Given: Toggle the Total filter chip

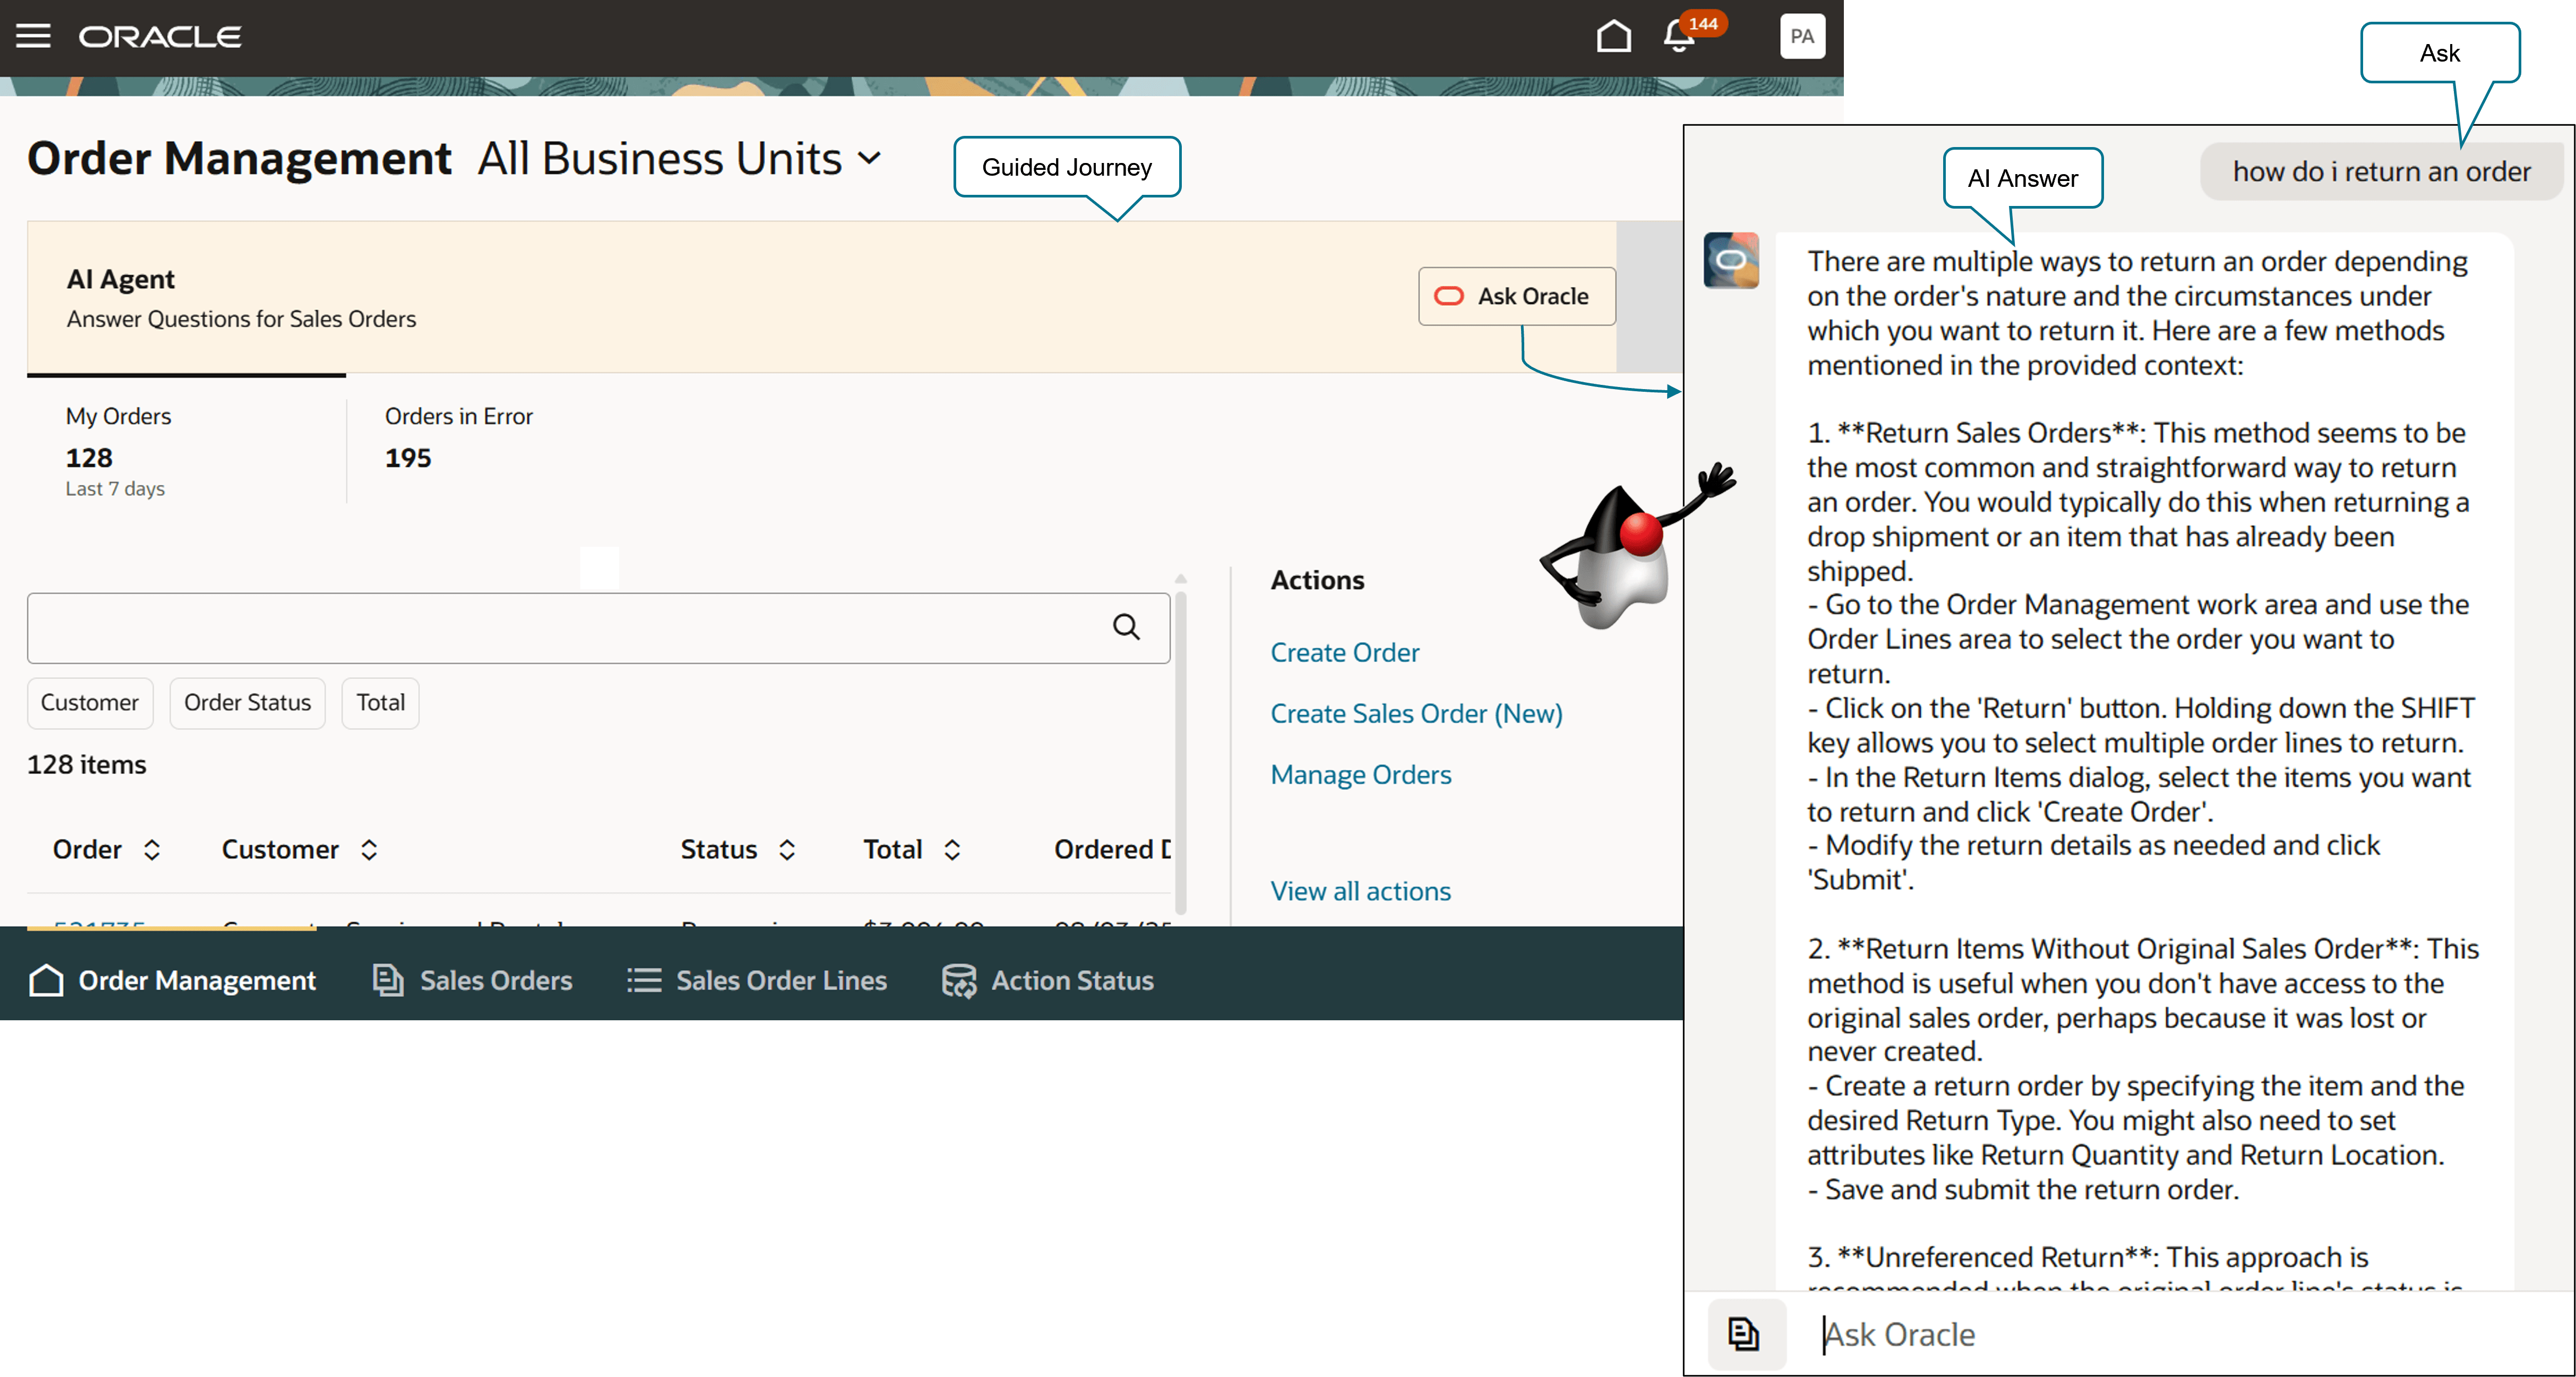Looking at the screenshot, I should [380, 703].
